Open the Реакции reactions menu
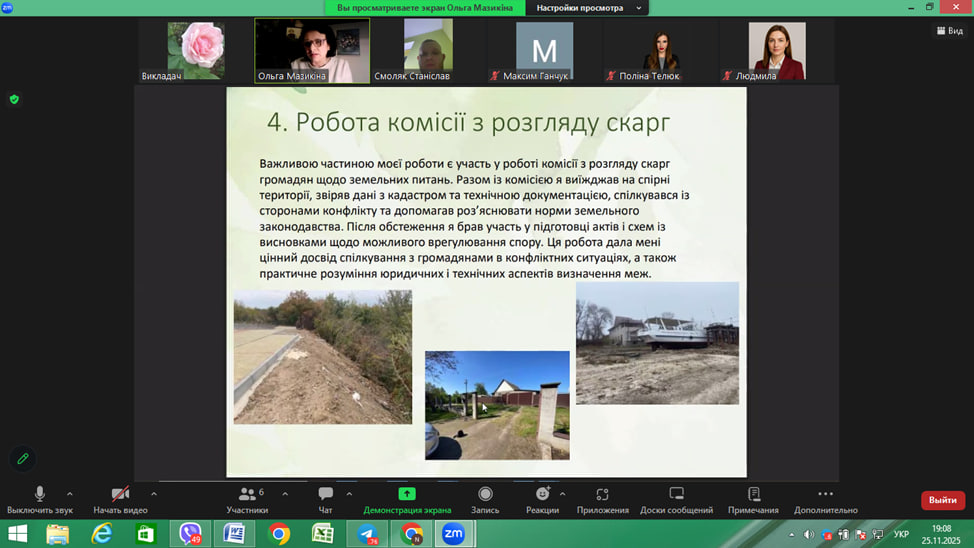This screenshot has width=974, height=548. pos(542,499)
